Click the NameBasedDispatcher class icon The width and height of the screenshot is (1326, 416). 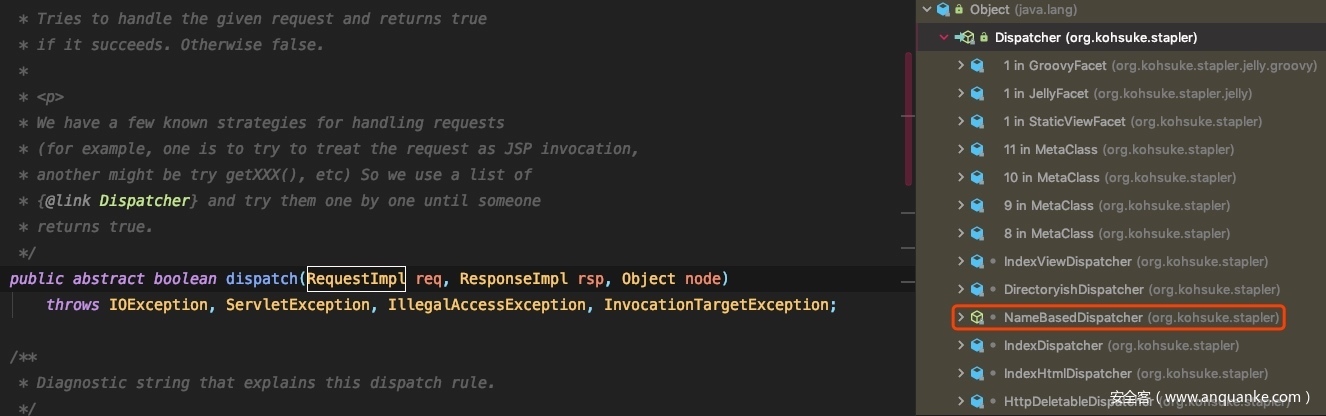[x=978, y=317]
